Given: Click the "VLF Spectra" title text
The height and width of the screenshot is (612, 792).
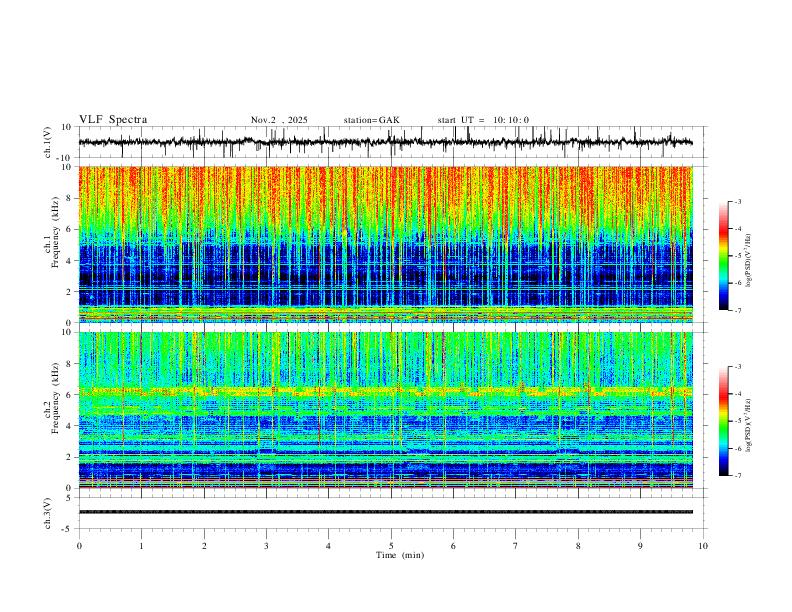Looking at the screenshot, I should [113, 120].
